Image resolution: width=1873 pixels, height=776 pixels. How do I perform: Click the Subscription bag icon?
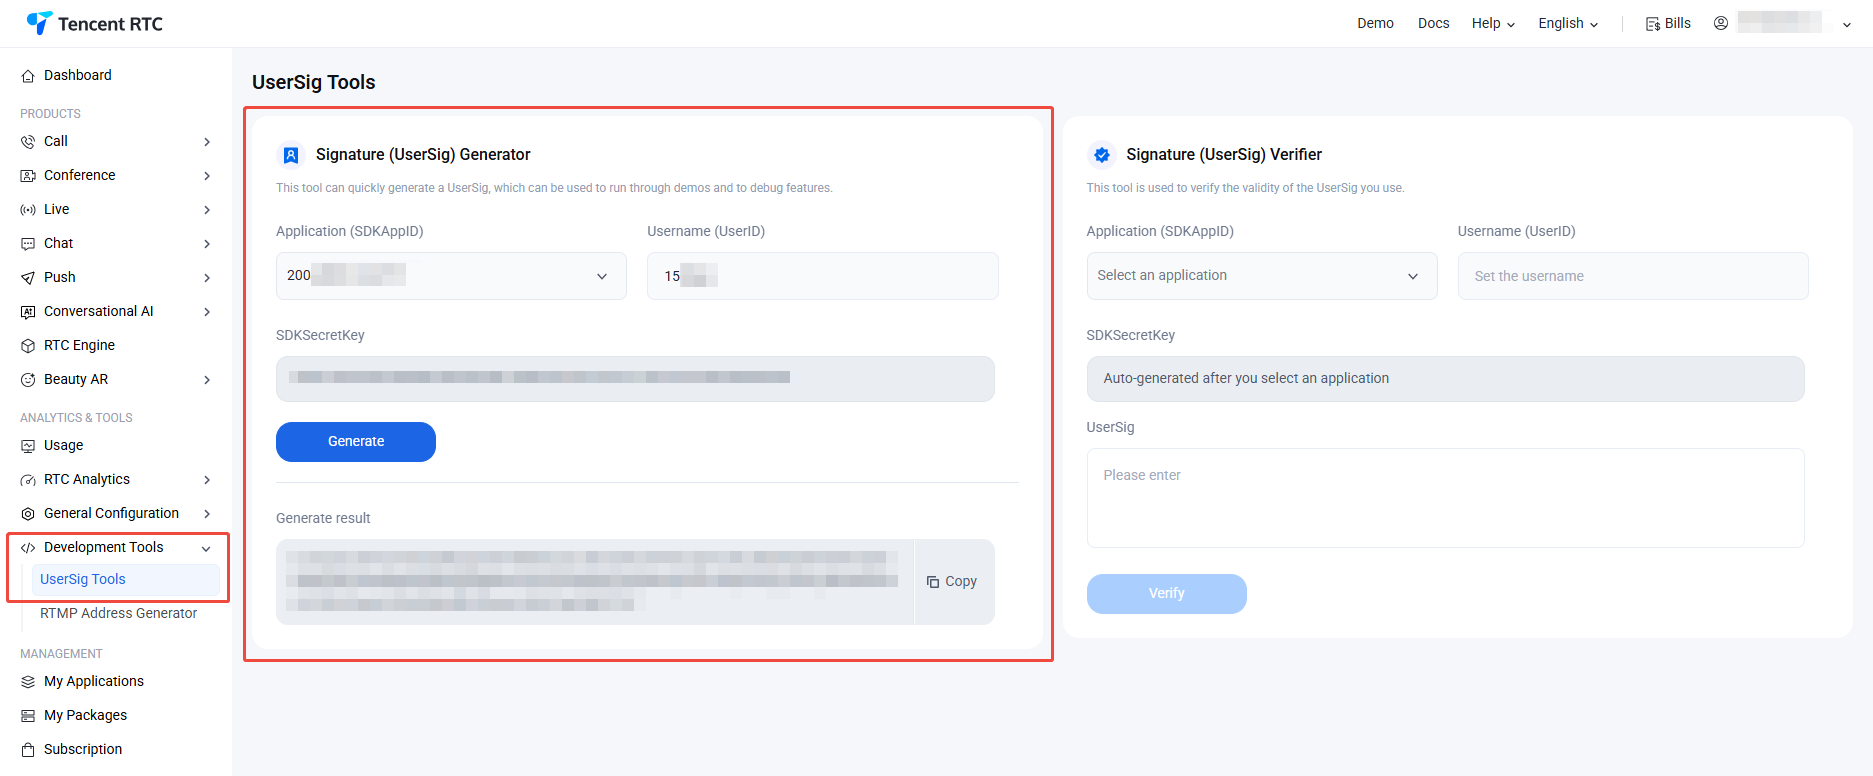[28, 750]
